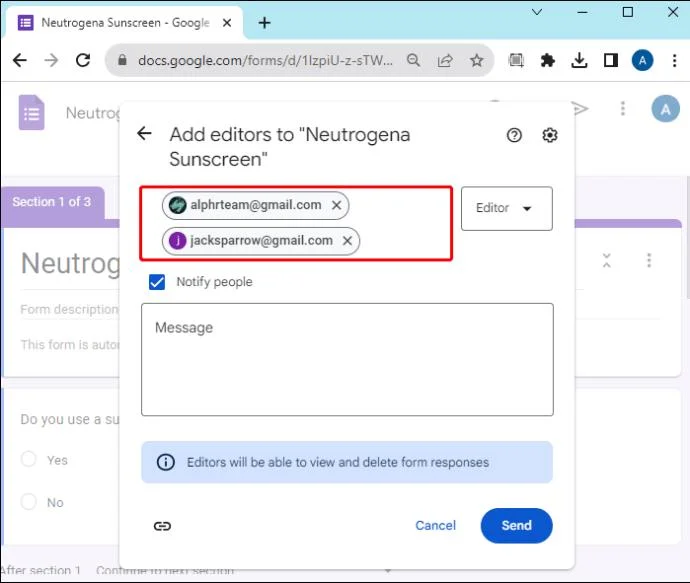Bookmark this page with the star
Screen dimensions: 690x583
pyautogui.click(x=477, y=60)
